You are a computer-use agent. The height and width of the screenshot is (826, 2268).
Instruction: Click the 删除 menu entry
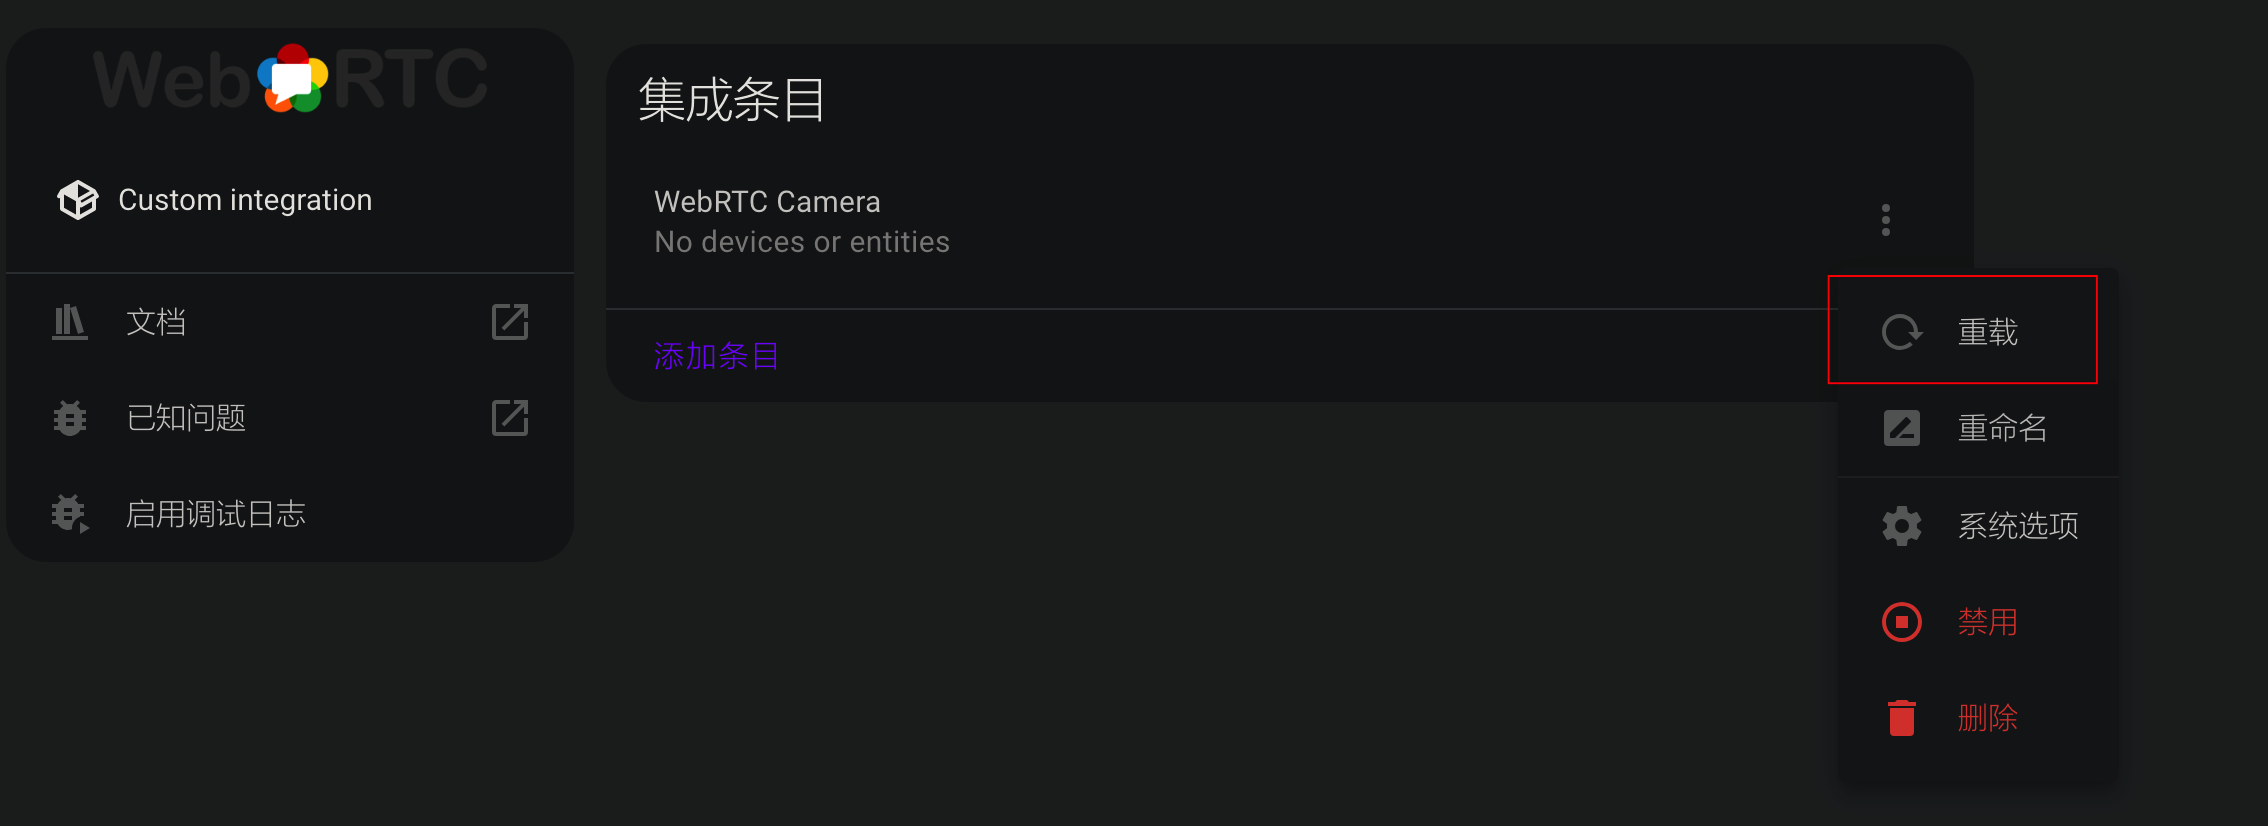[1988, 717]
